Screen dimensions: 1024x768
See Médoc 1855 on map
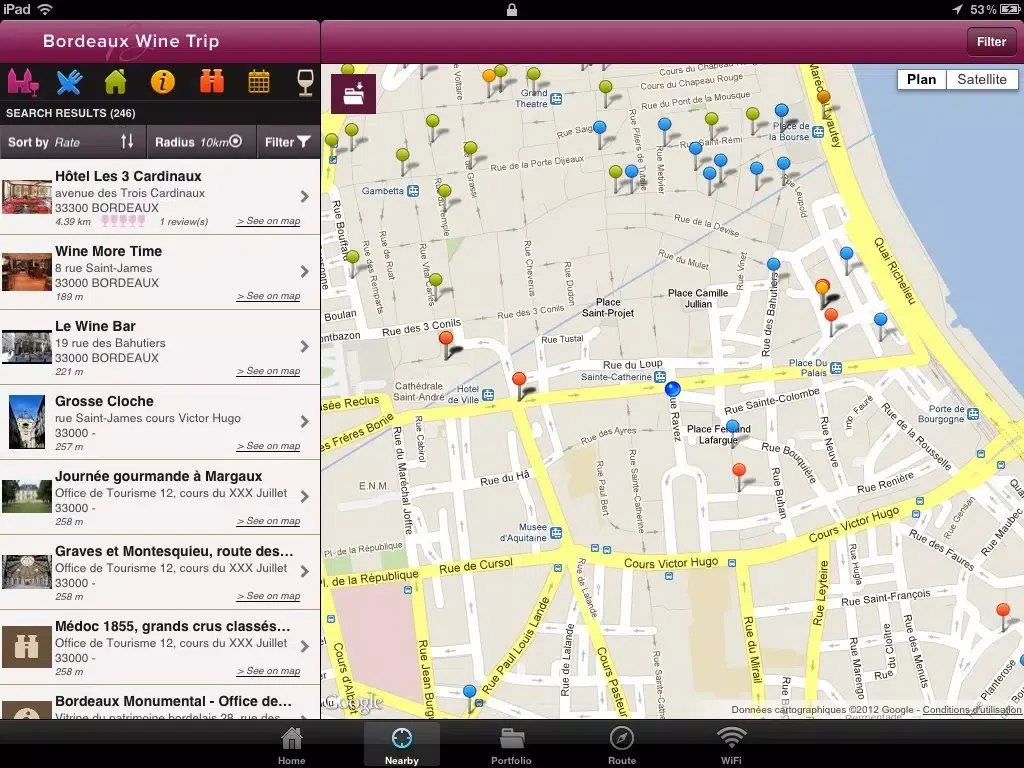268,672
